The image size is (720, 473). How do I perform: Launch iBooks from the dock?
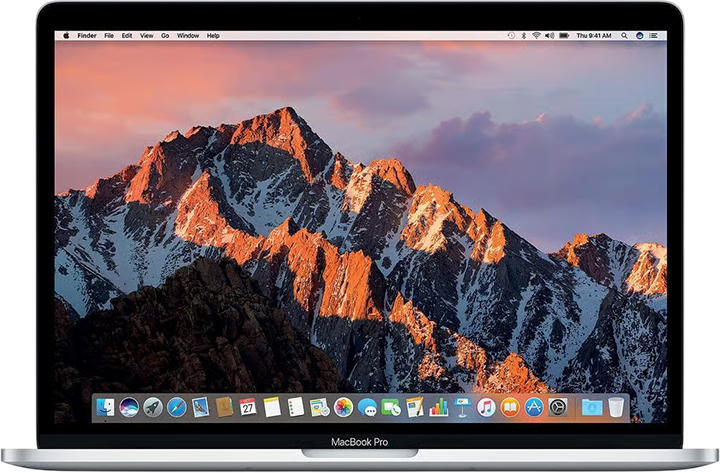tap(510, 407)
